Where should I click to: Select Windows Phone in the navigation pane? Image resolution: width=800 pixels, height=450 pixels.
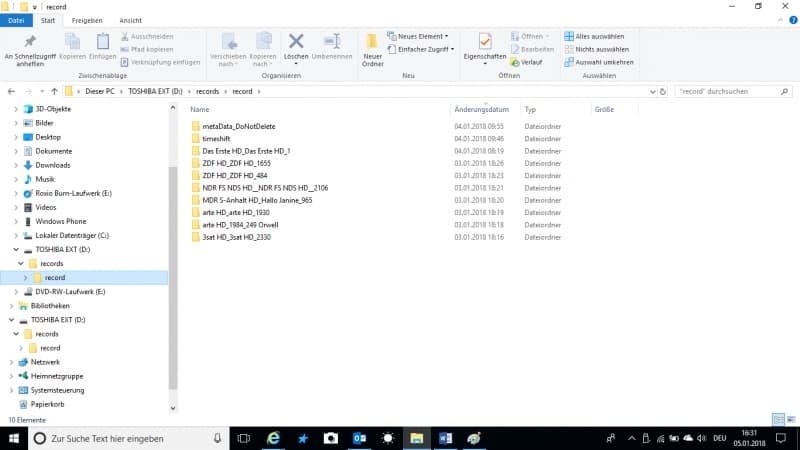[60, 221]
